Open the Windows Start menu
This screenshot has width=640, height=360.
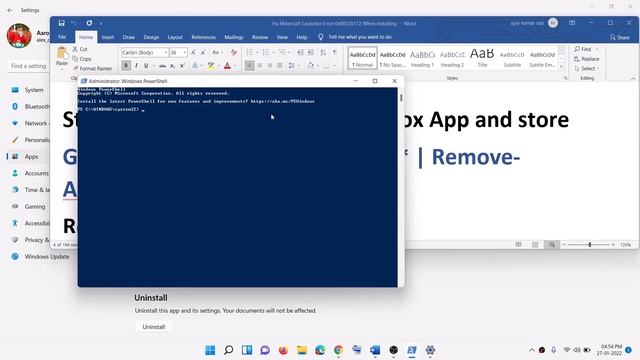pos(210,350)
